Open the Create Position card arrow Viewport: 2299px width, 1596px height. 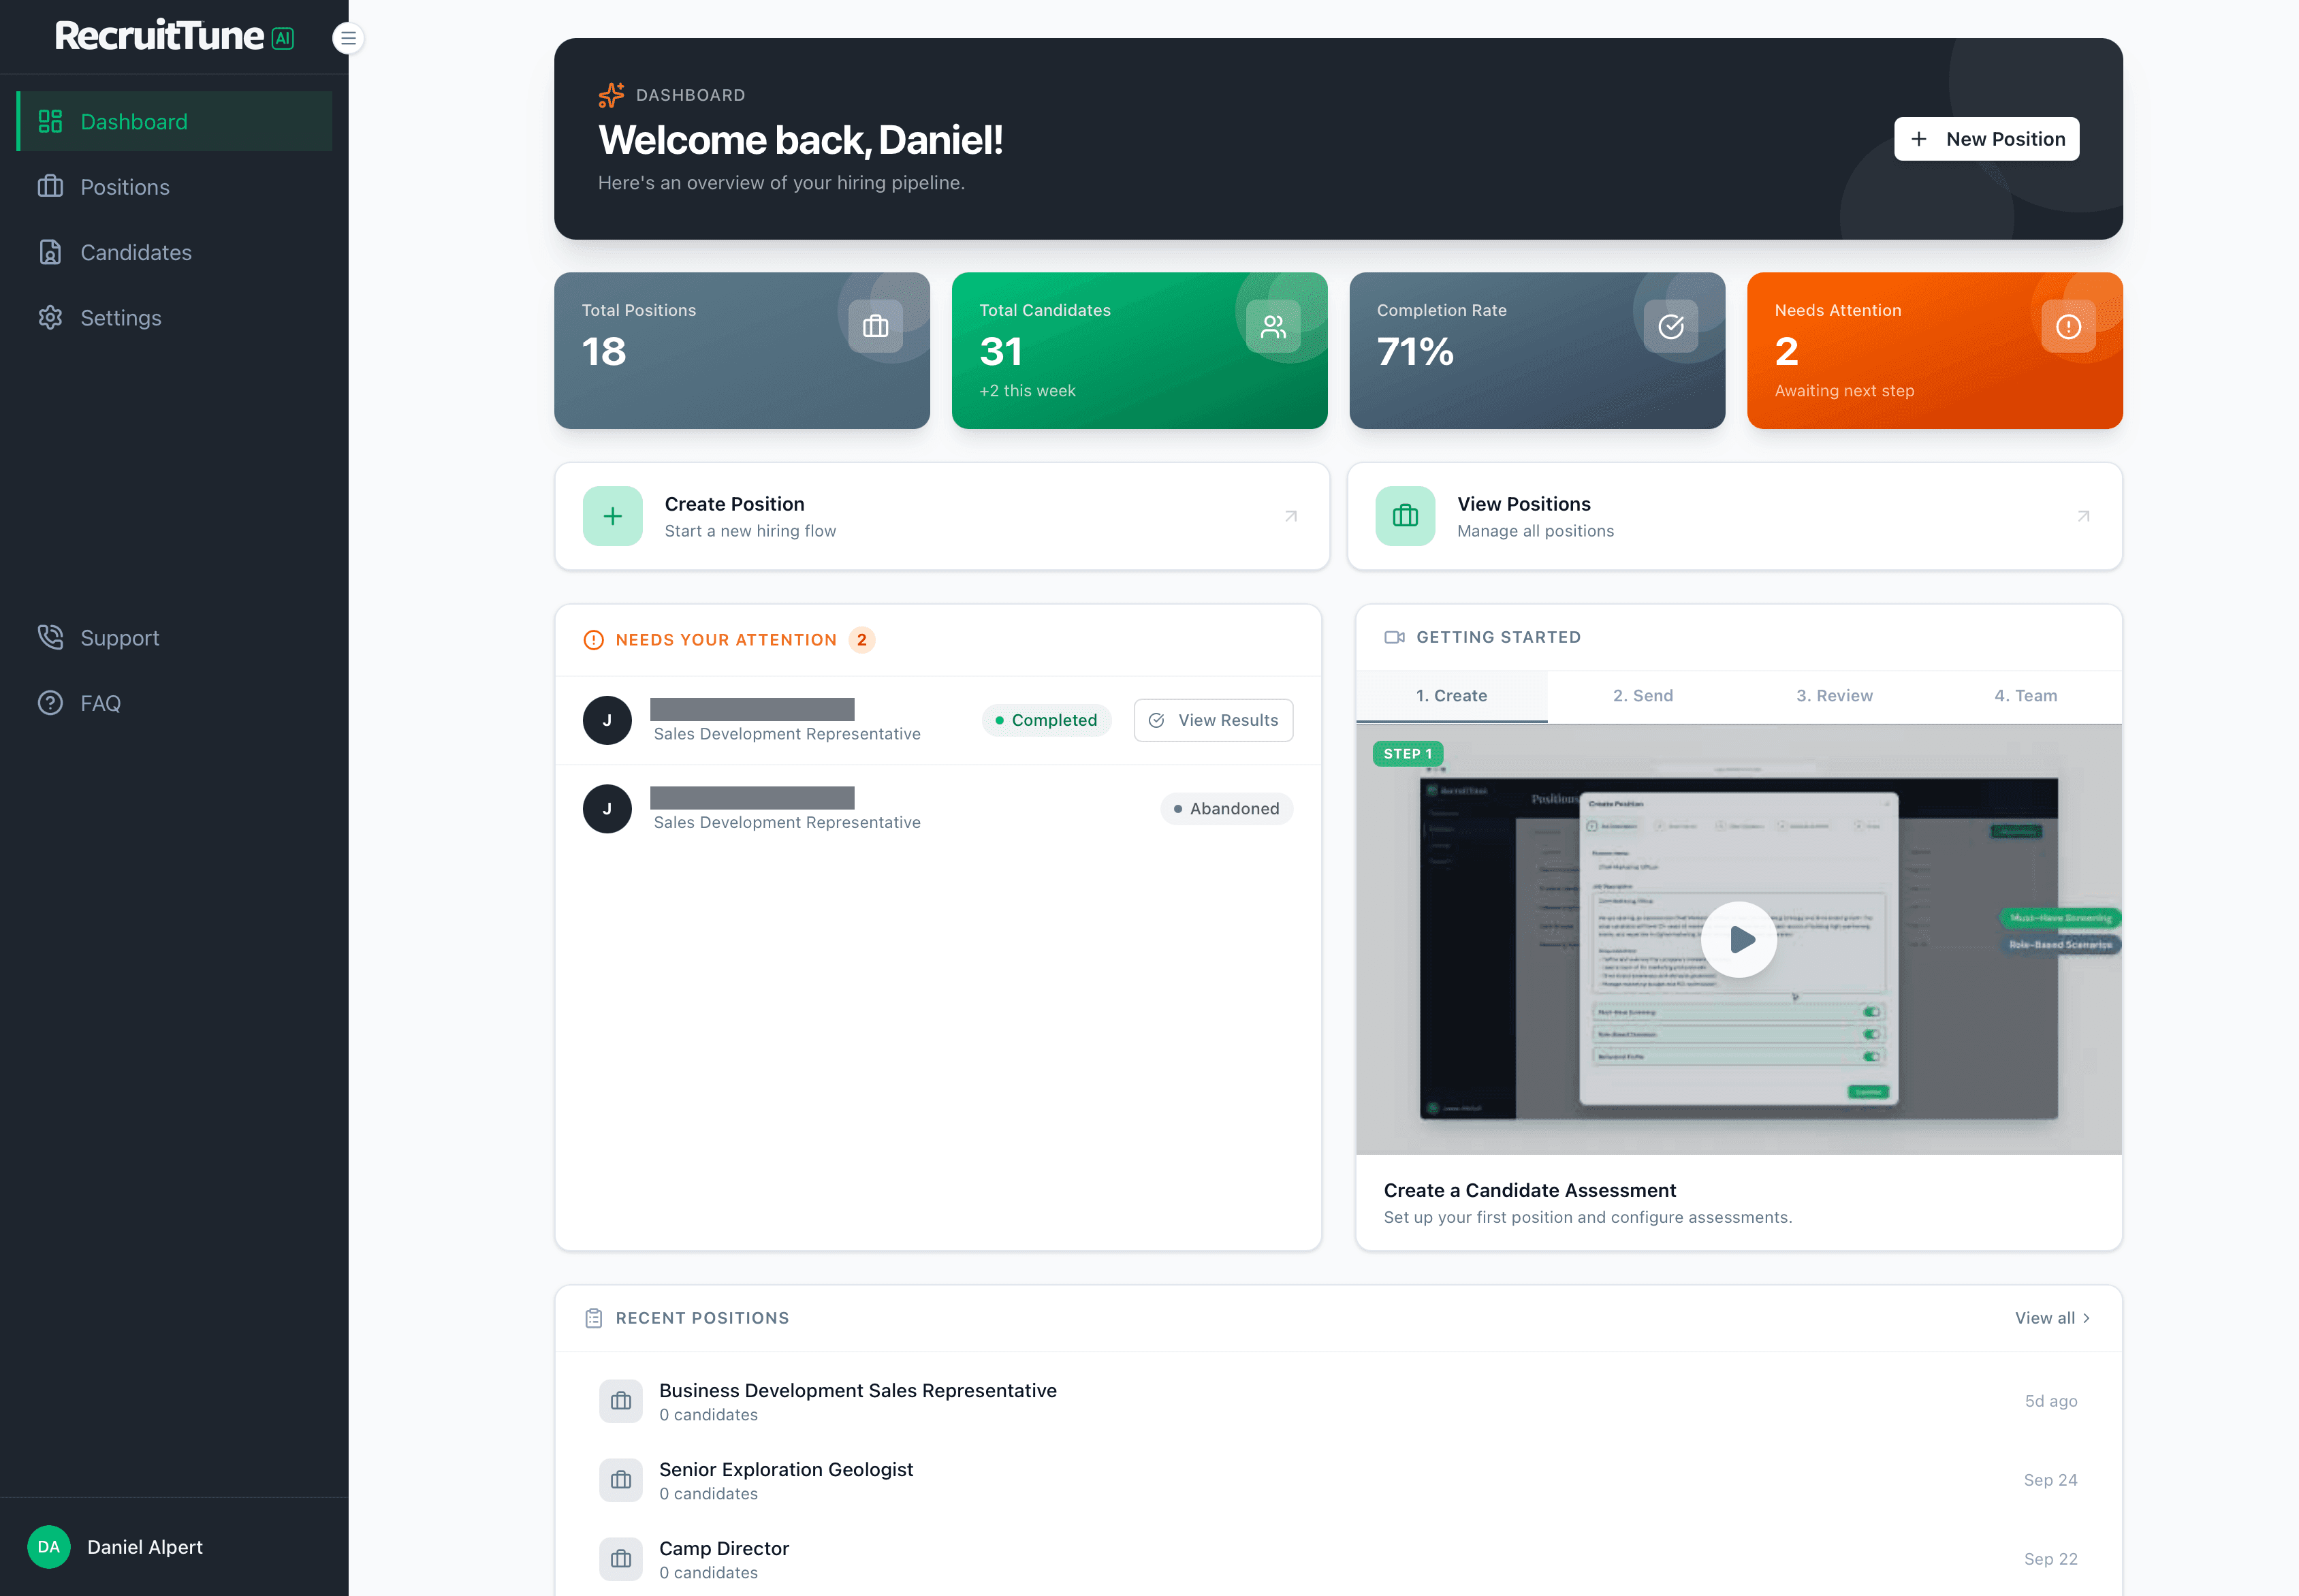pyautogui.click(x=1291, y=516)
